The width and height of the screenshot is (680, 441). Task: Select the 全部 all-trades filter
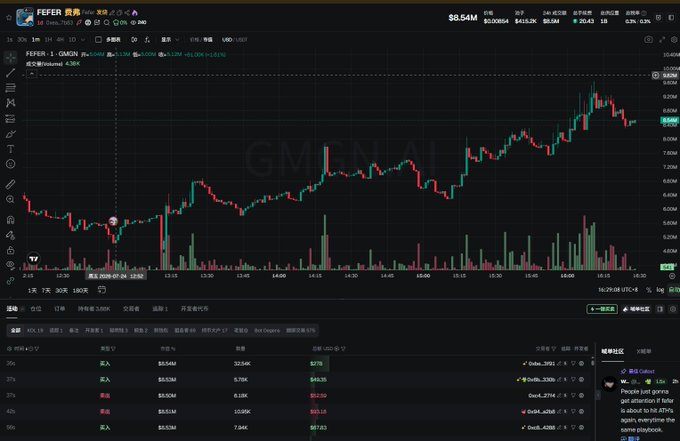(16, 330)
